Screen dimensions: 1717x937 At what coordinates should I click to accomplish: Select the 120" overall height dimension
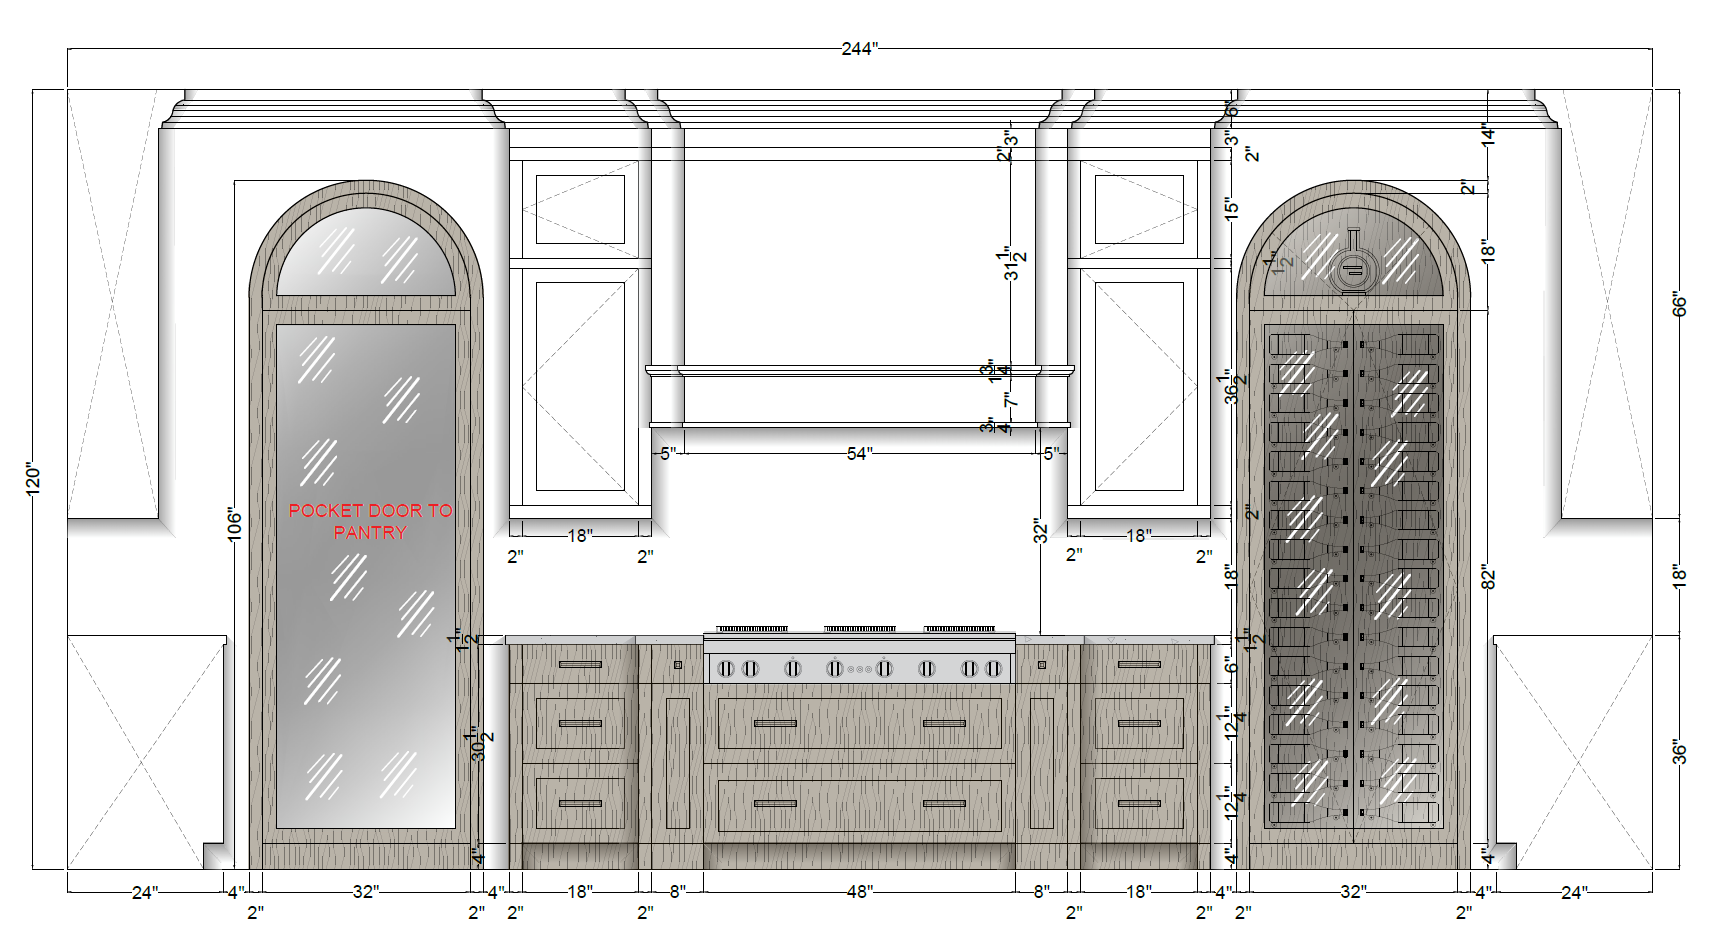[33, 478]
